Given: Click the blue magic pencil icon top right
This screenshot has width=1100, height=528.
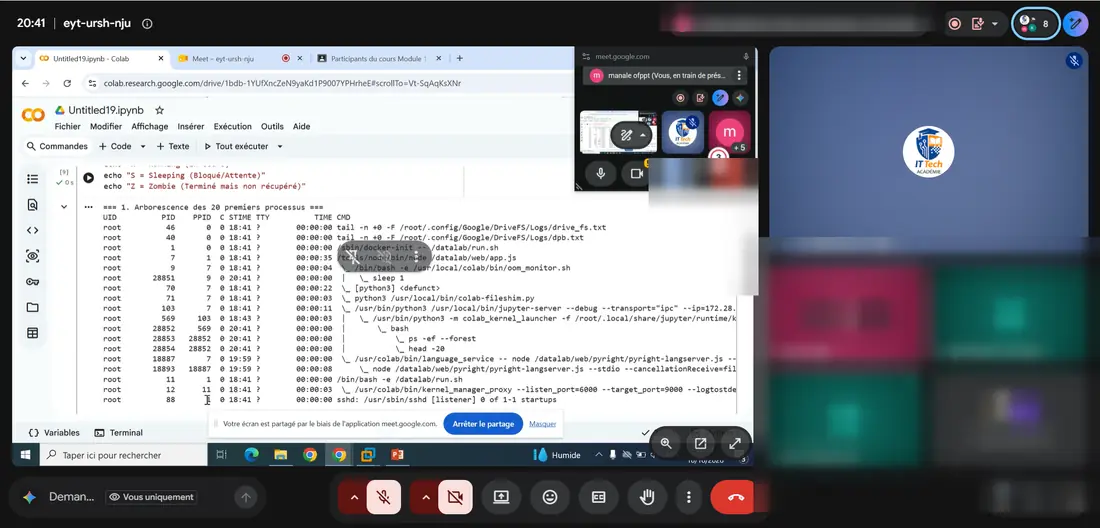Looking at the screenshot, I should click(1075, 24).
